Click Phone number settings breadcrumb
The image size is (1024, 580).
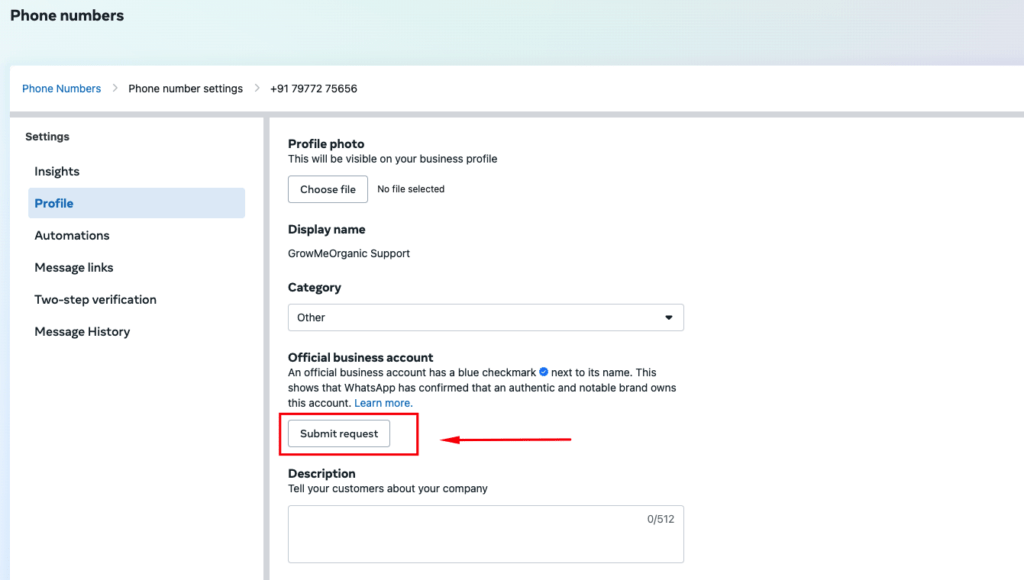tap(185, 88)
